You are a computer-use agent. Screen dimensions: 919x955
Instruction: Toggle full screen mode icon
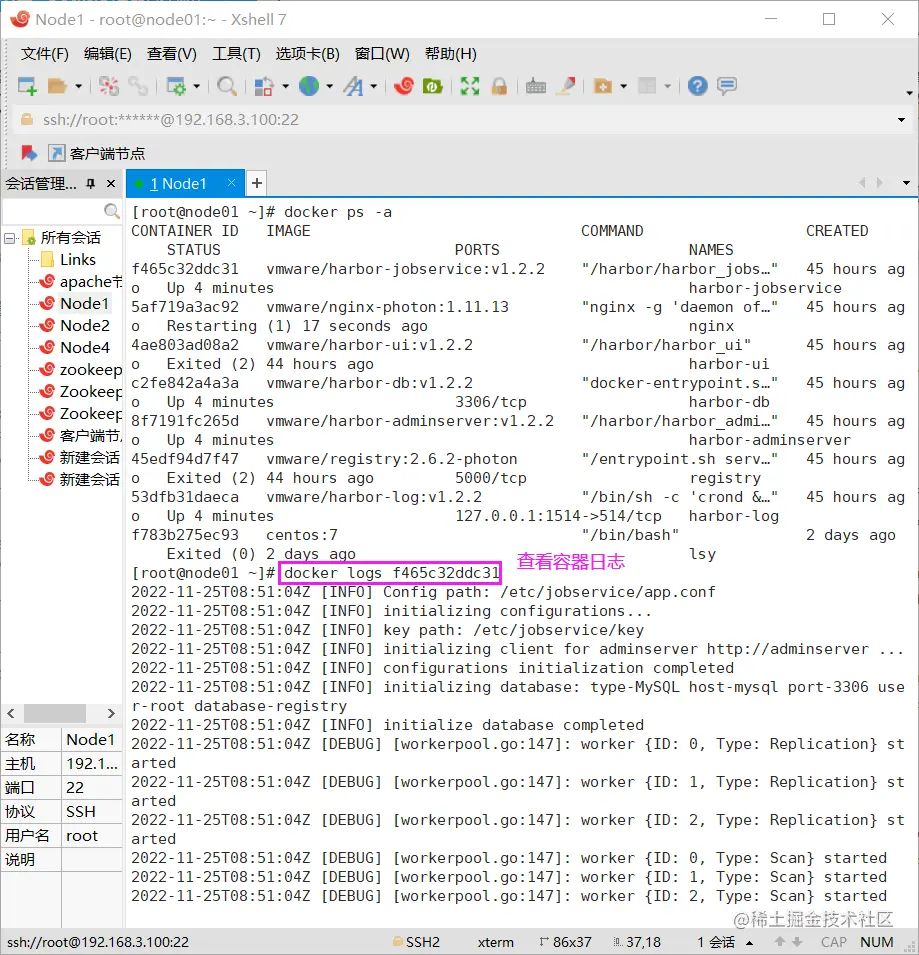(x=470, y=86)
